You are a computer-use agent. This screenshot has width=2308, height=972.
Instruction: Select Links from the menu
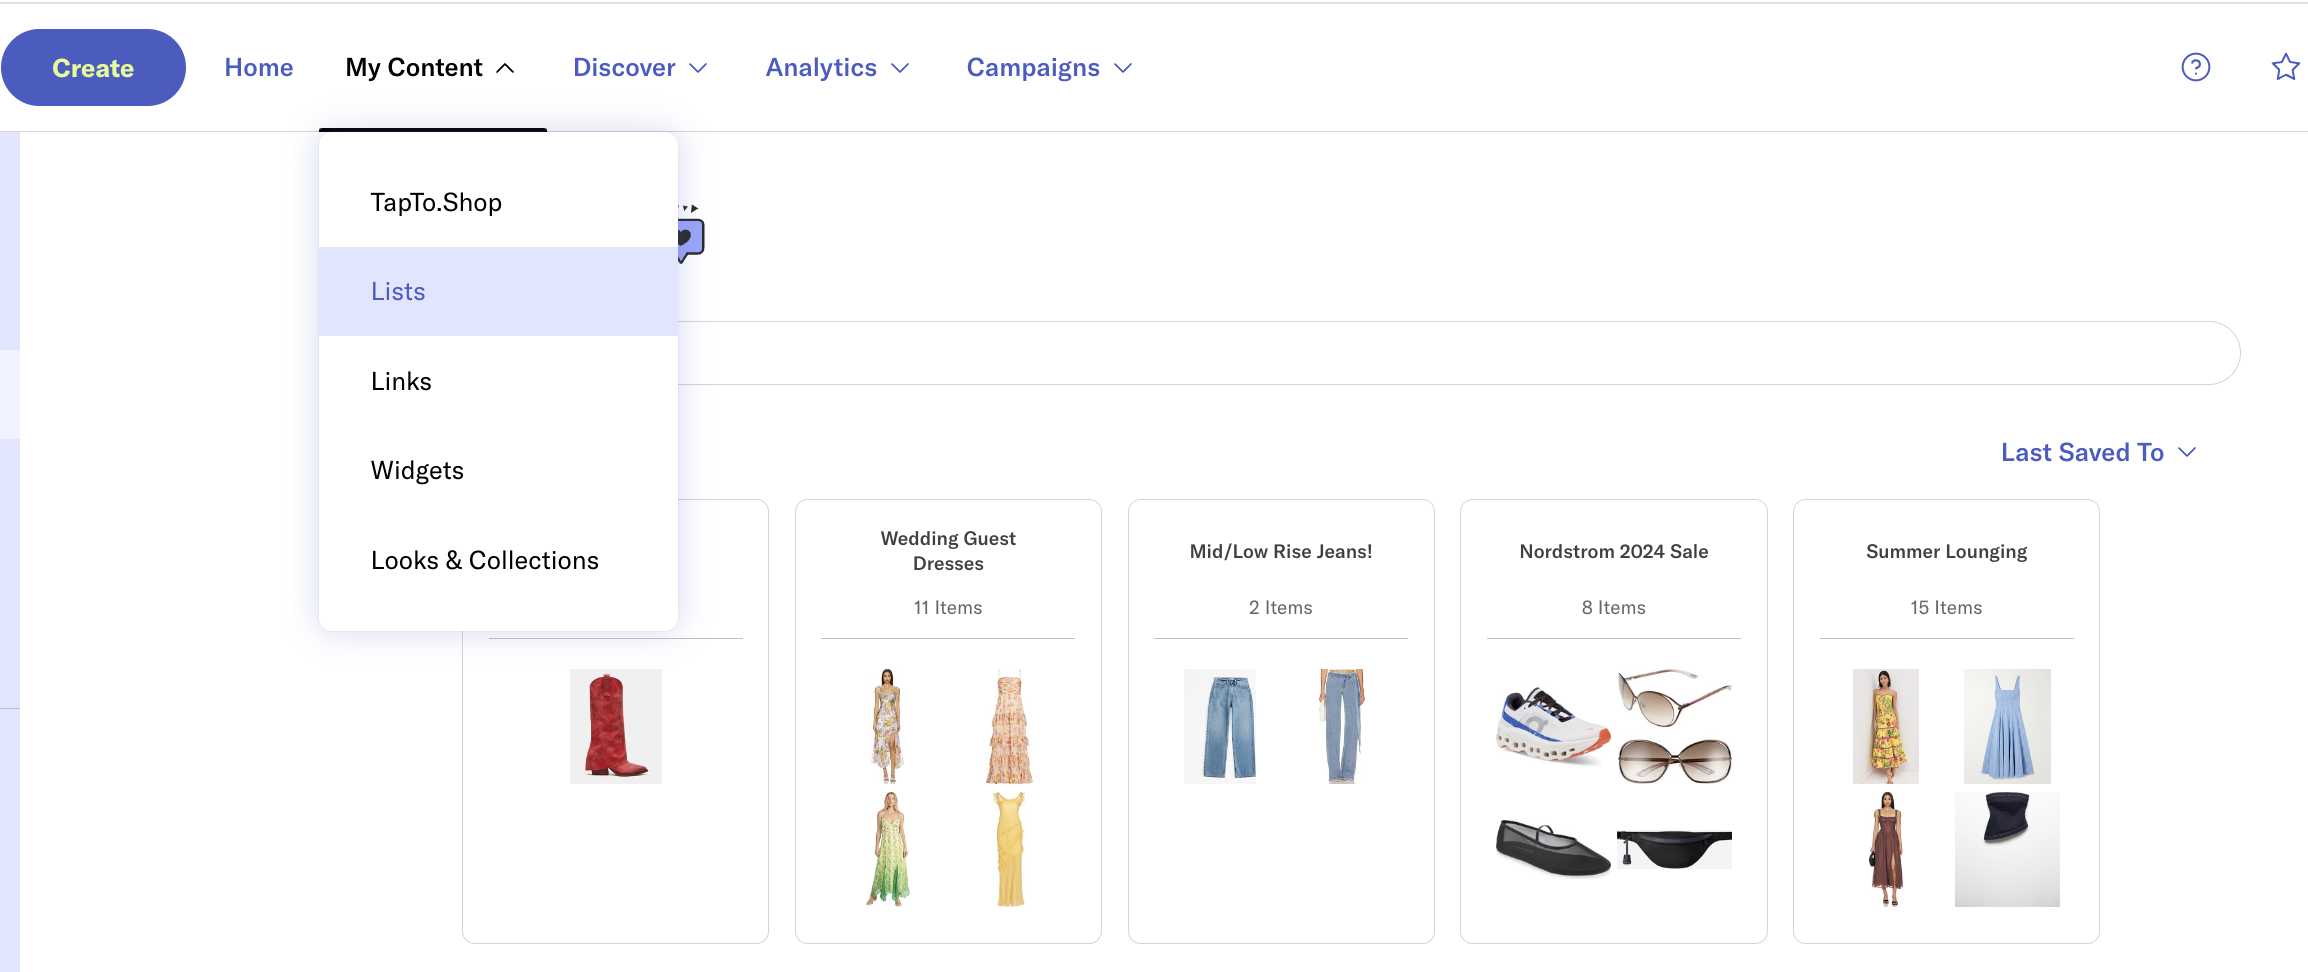(498, 381)
